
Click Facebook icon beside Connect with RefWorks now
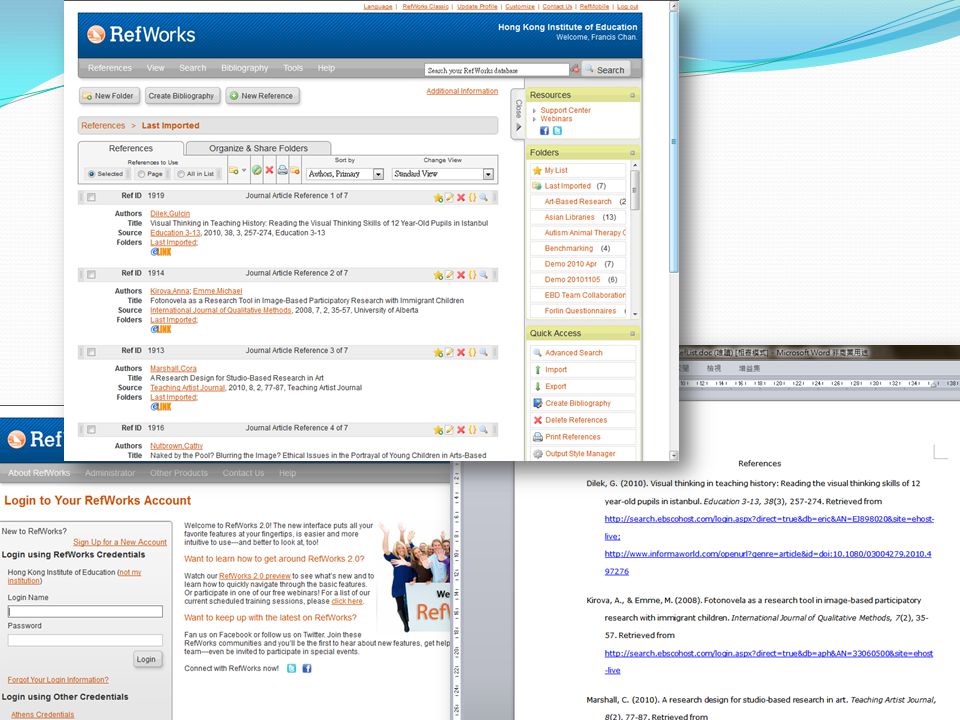[307, 669]
